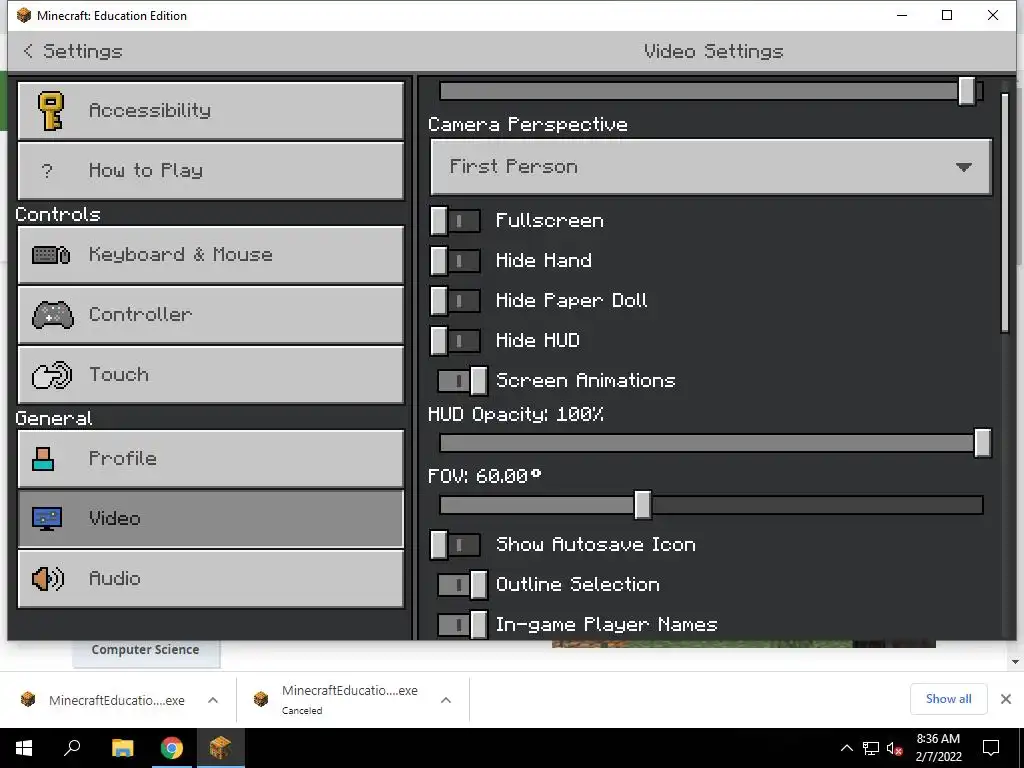Open Keyboard & Mouse settings
The image size is (1024, 768).
click(211, 255)
